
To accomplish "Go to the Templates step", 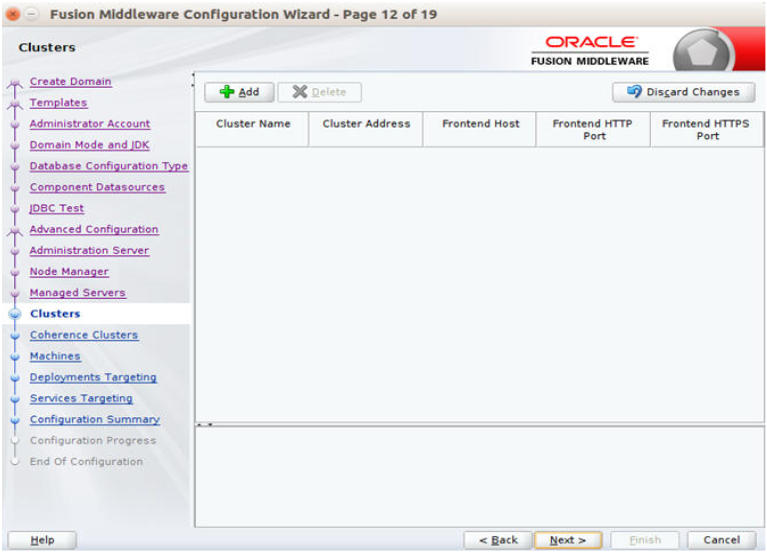I will tap(58, 102).
